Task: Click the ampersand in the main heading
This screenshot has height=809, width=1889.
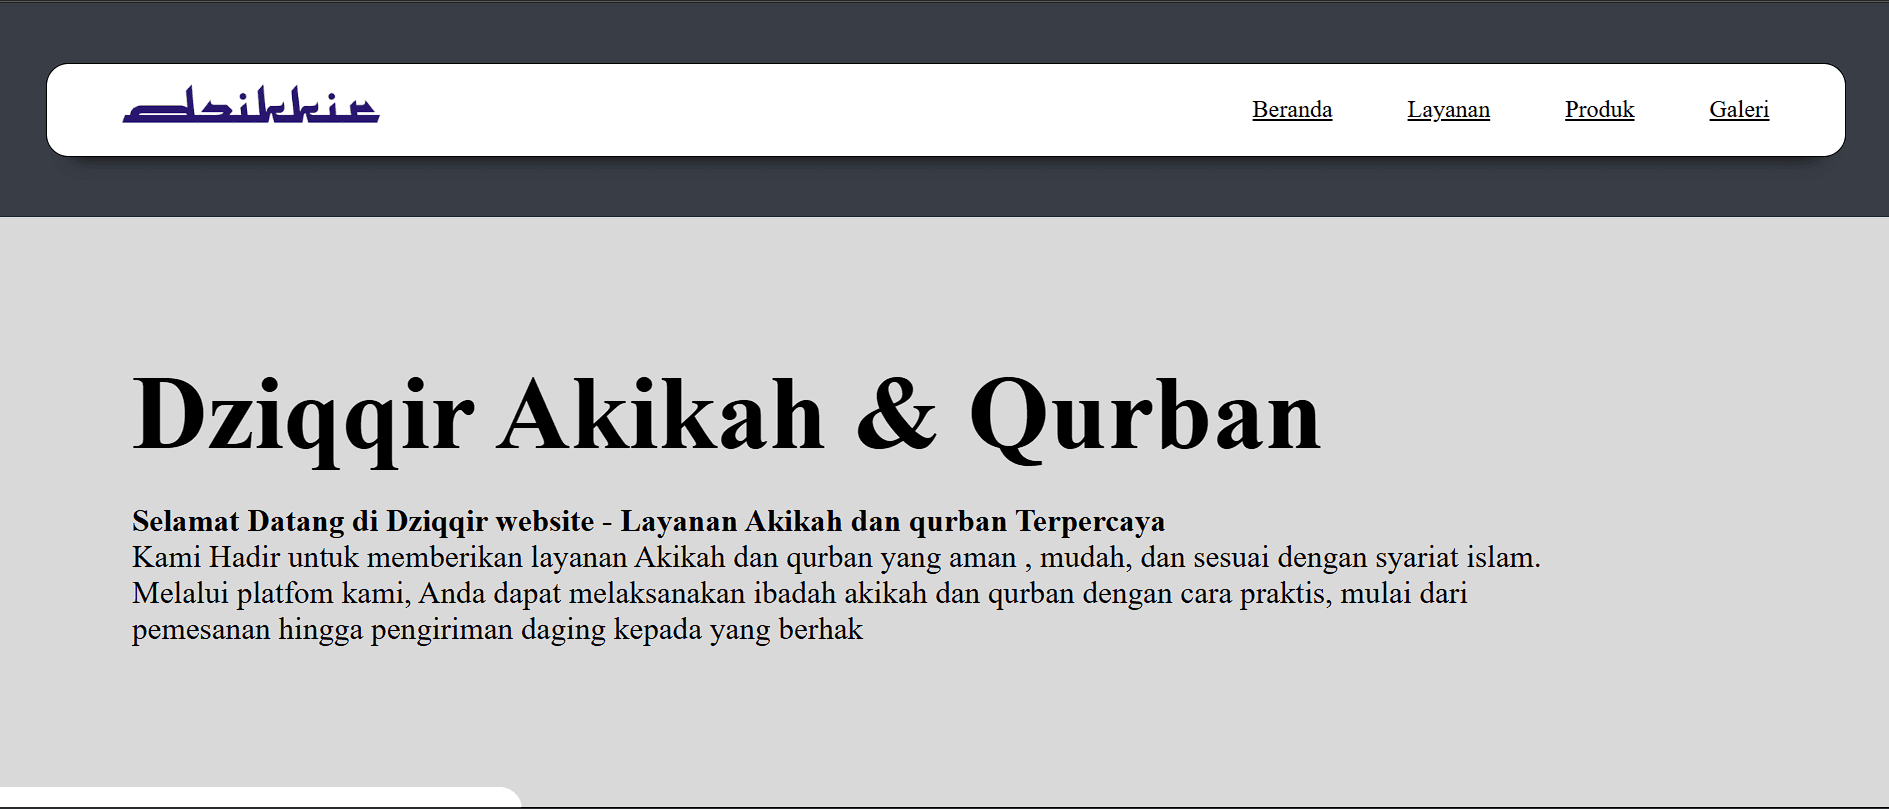Action: coord(897,414)
